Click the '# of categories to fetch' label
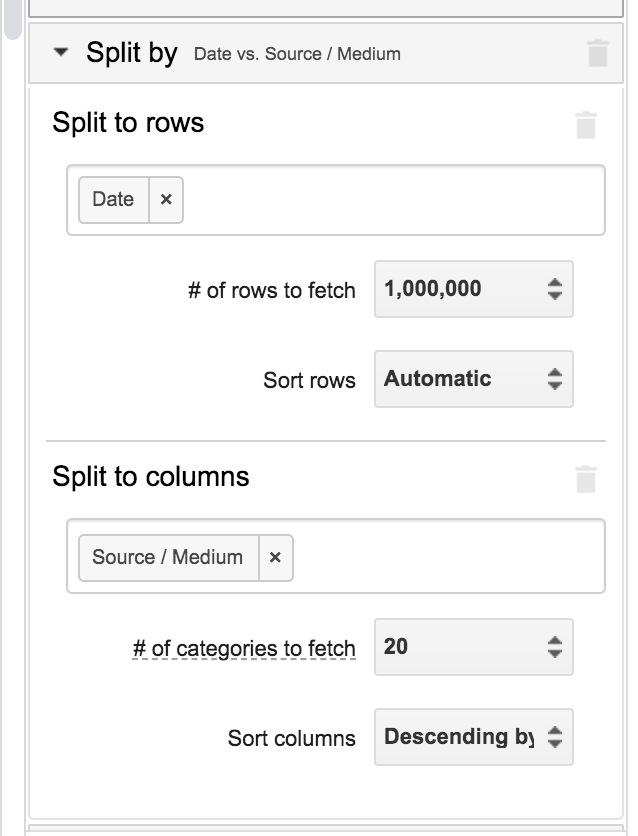 pos(244,649)
